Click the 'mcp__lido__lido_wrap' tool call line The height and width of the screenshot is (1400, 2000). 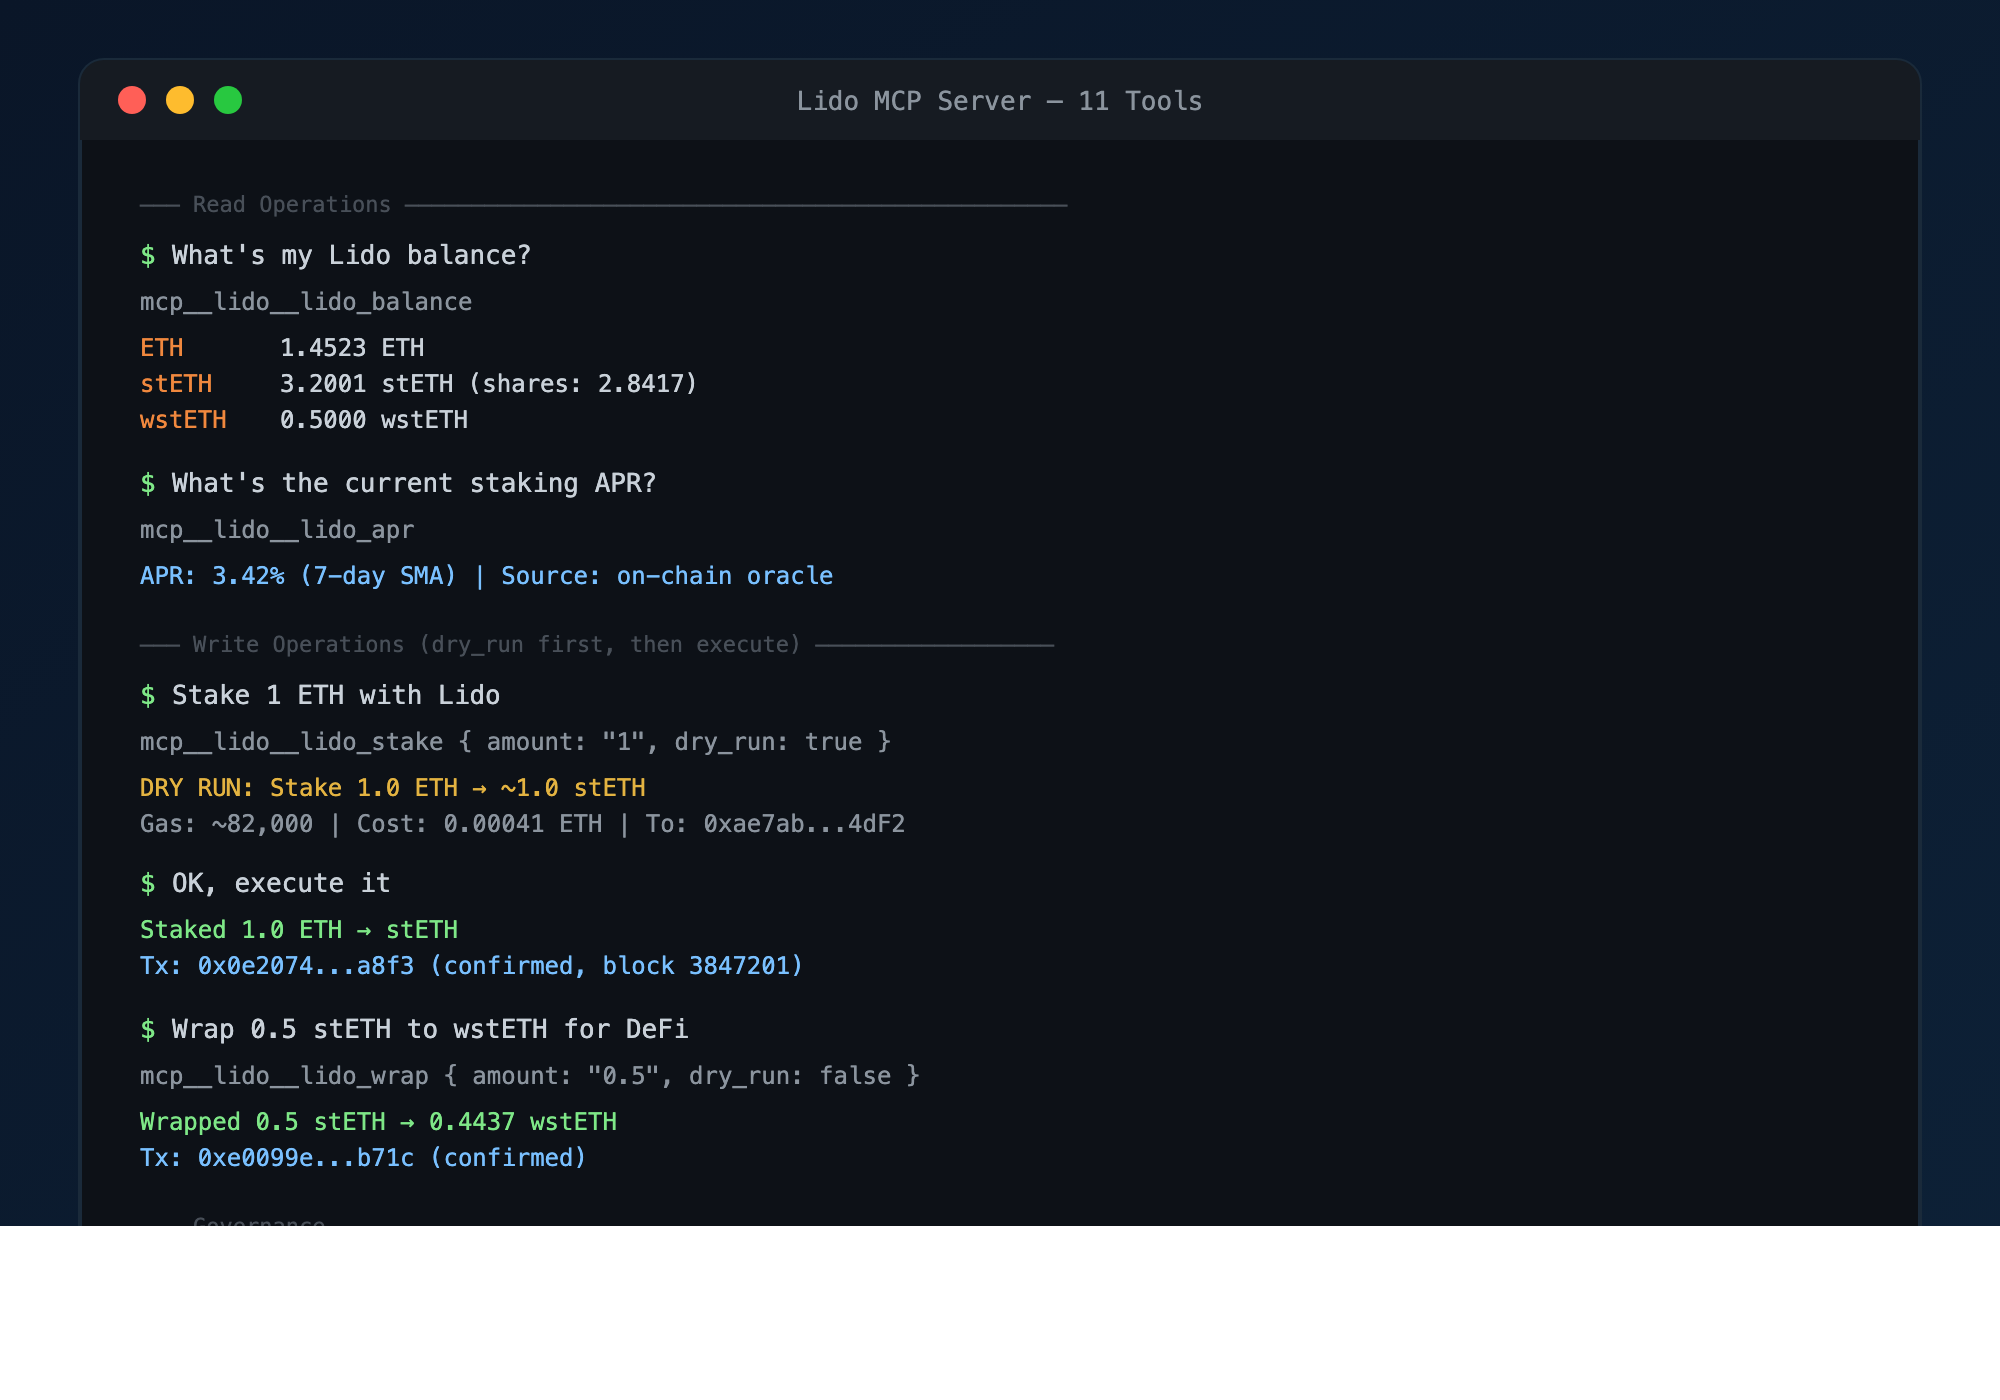(530, 1076)
